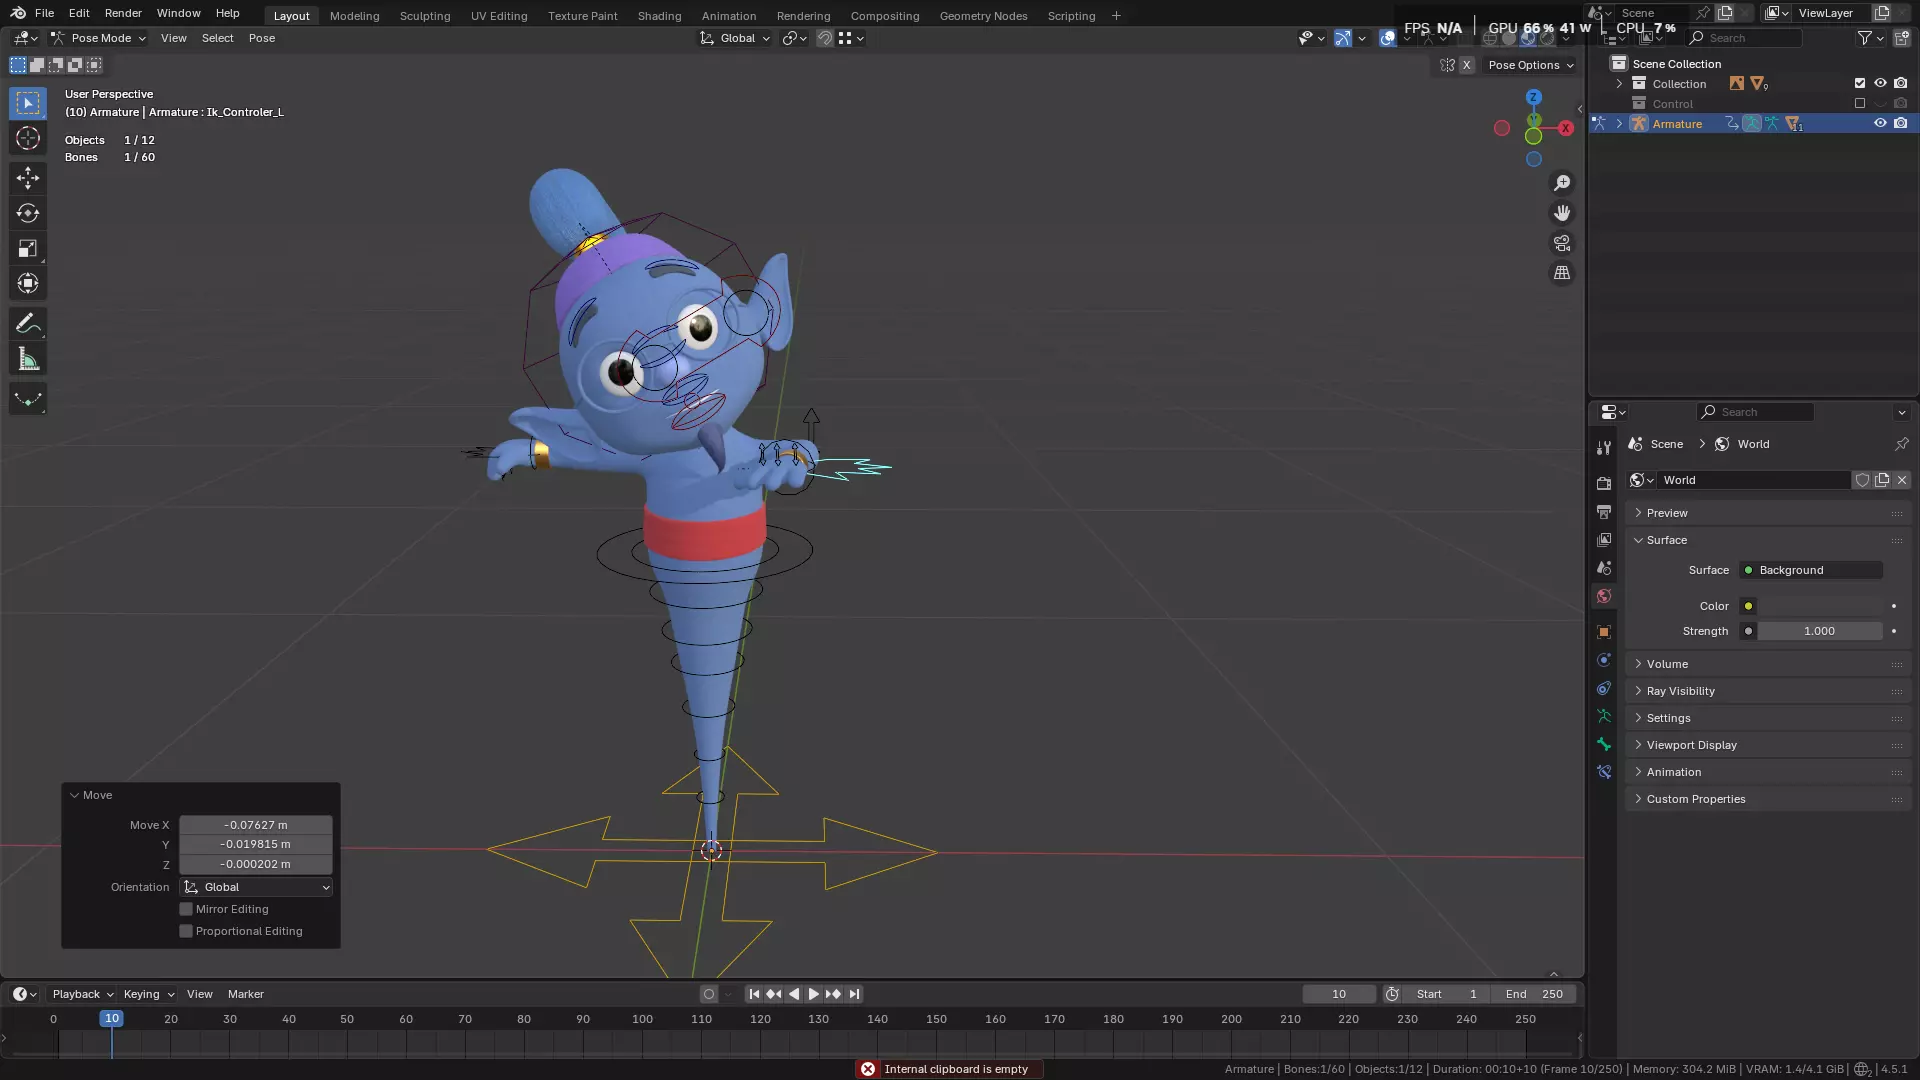Toggle X-axis mirror in pose options
This screenshot has height=1080, width=1920.
point(1466,65)
